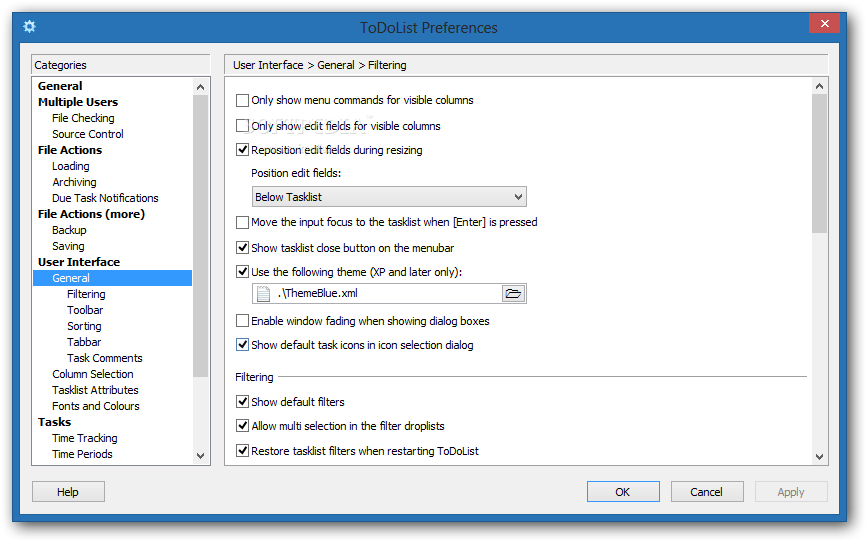
Task: Open the Column Selection category
Action: [92, 375]
